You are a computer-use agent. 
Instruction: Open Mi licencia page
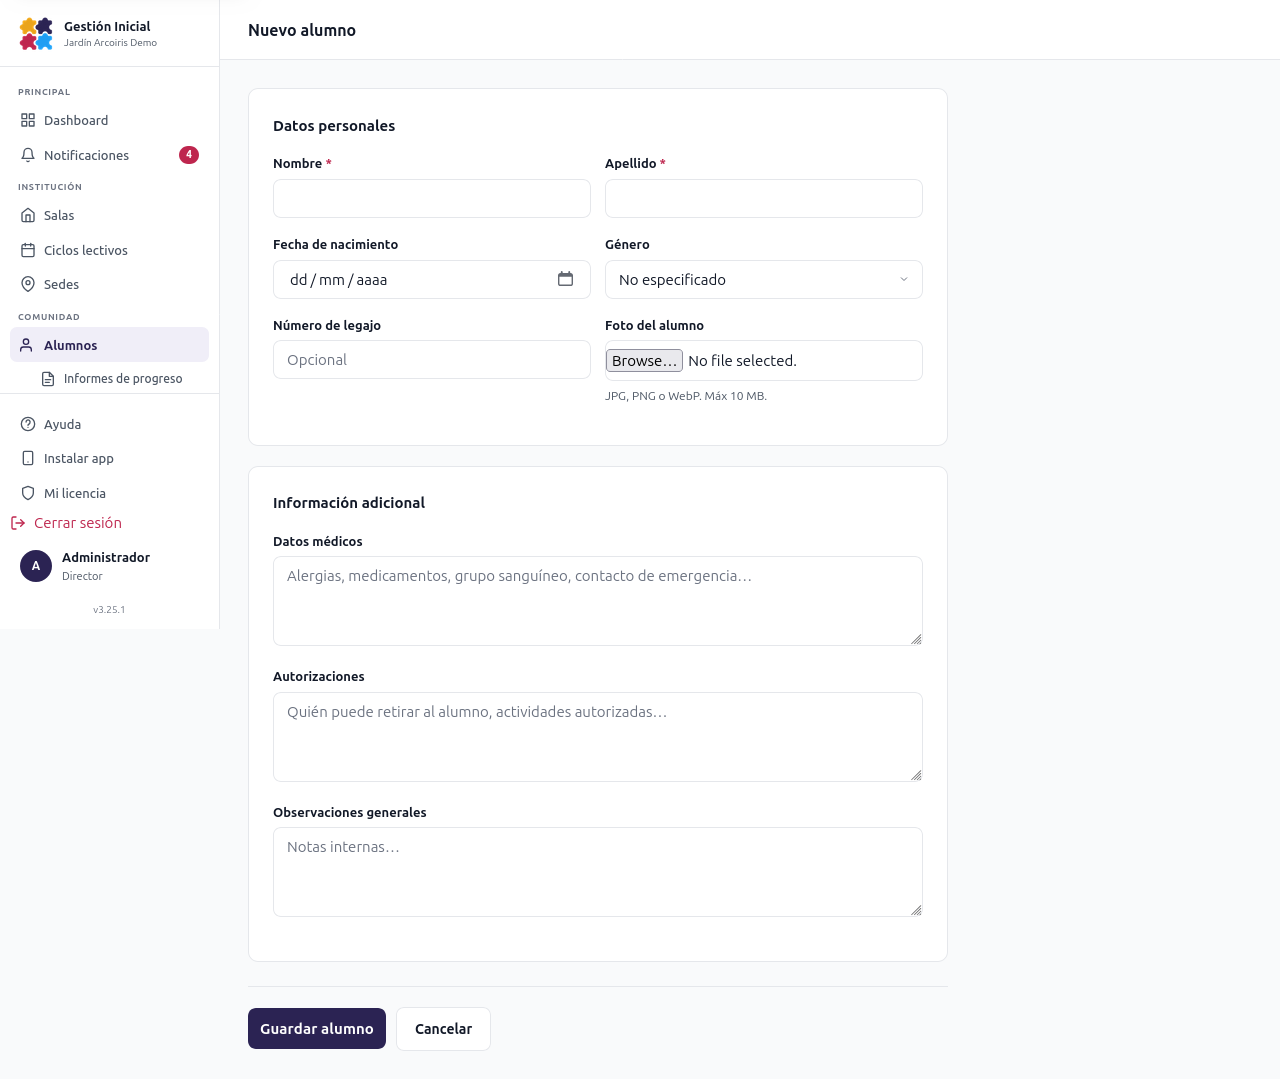[109, 493]
